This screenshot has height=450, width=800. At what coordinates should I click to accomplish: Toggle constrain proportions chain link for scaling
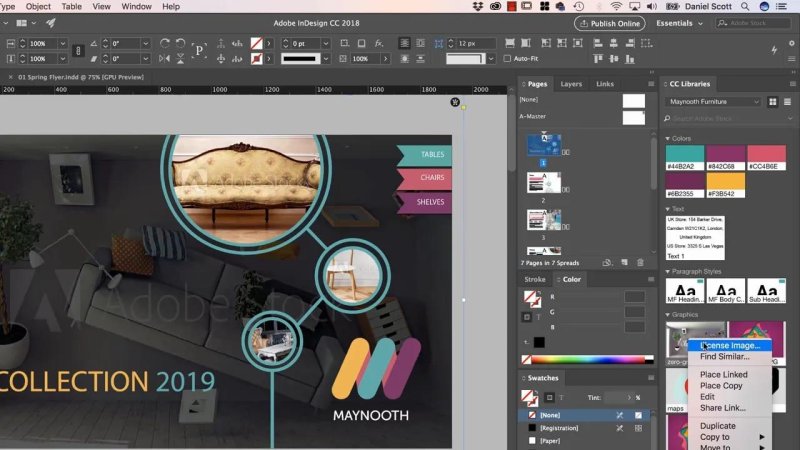[x=78, y=51]
